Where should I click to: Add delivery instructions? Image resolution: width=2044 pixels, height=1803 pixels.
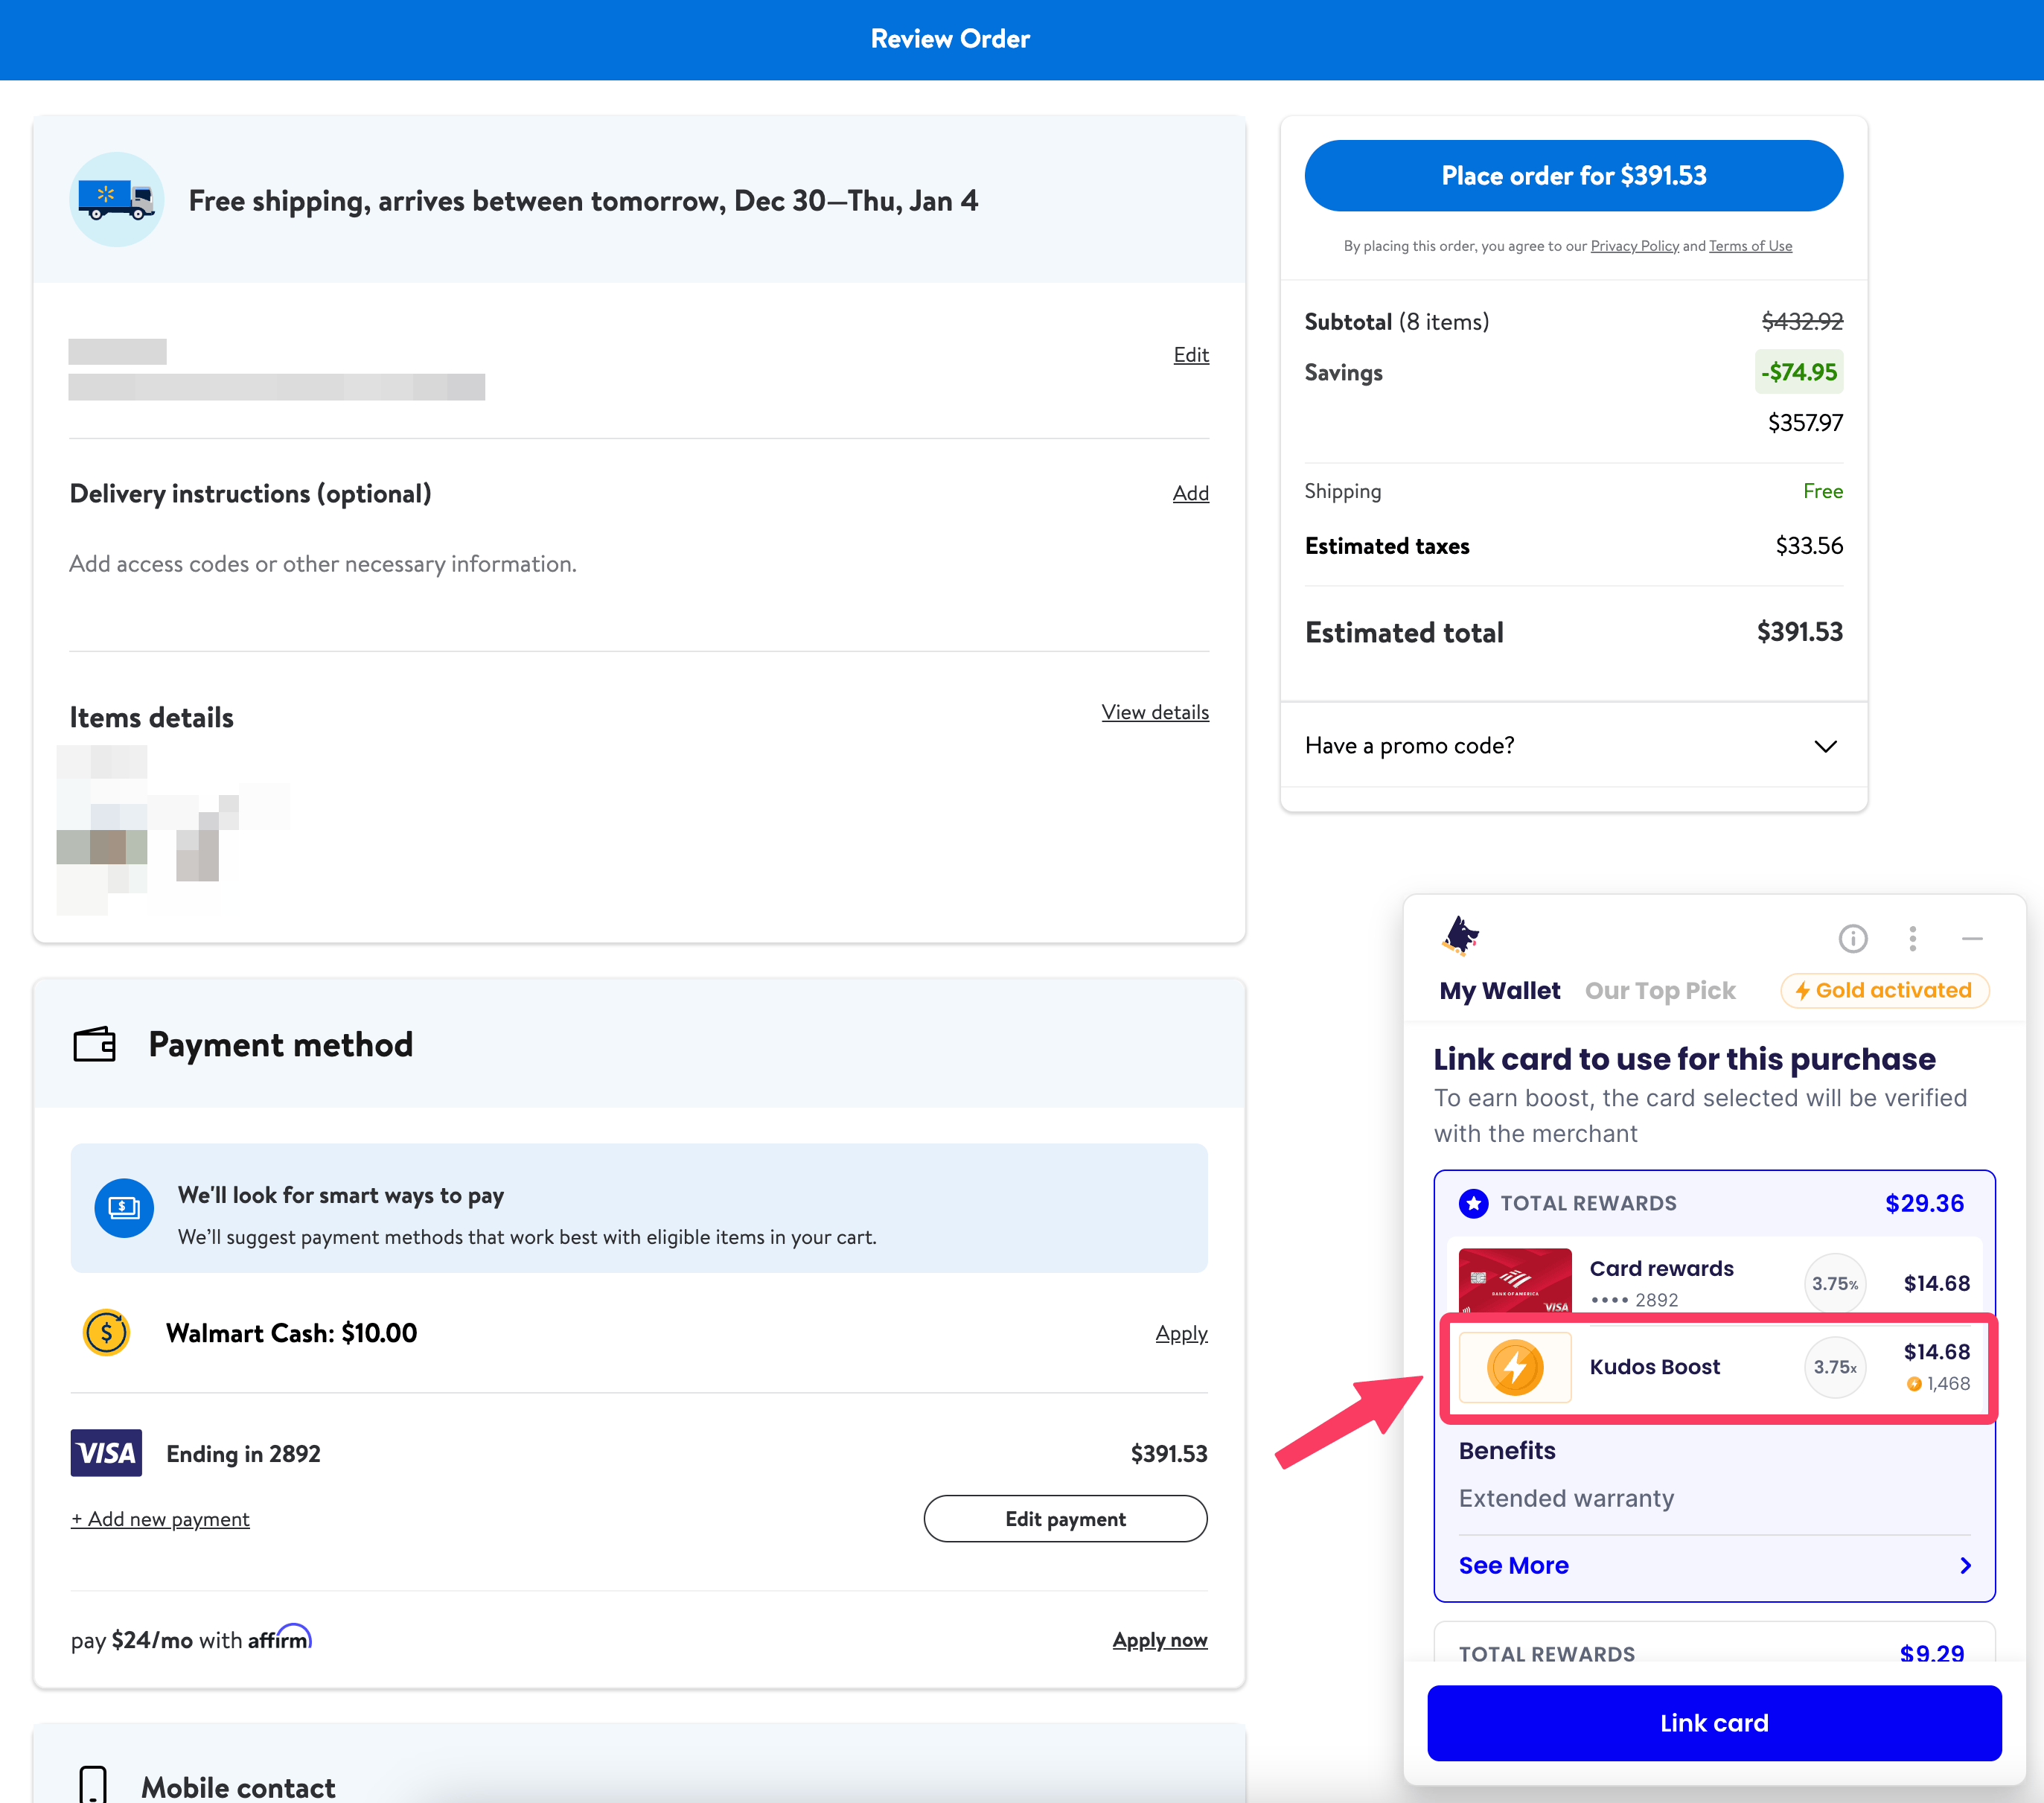coord(1190,493)
